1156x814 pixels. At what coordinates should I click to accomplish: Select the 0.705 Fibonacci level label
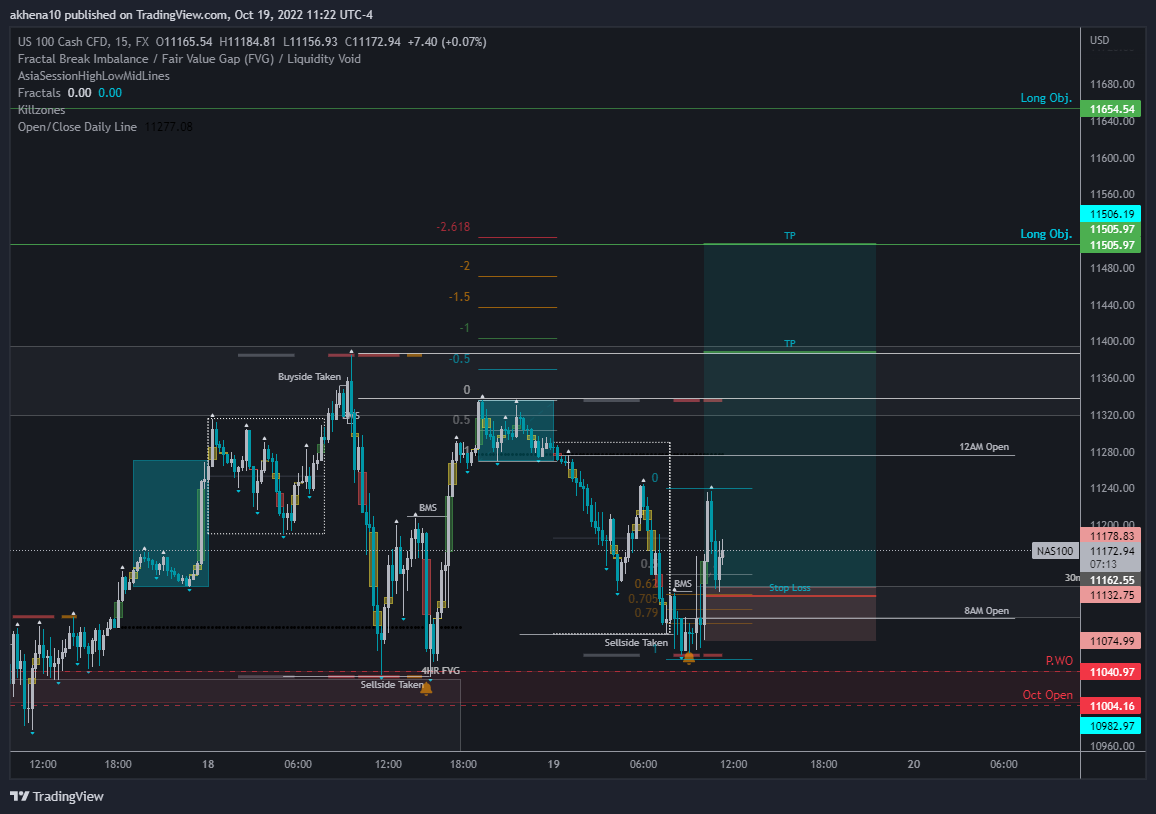[644, 599]
